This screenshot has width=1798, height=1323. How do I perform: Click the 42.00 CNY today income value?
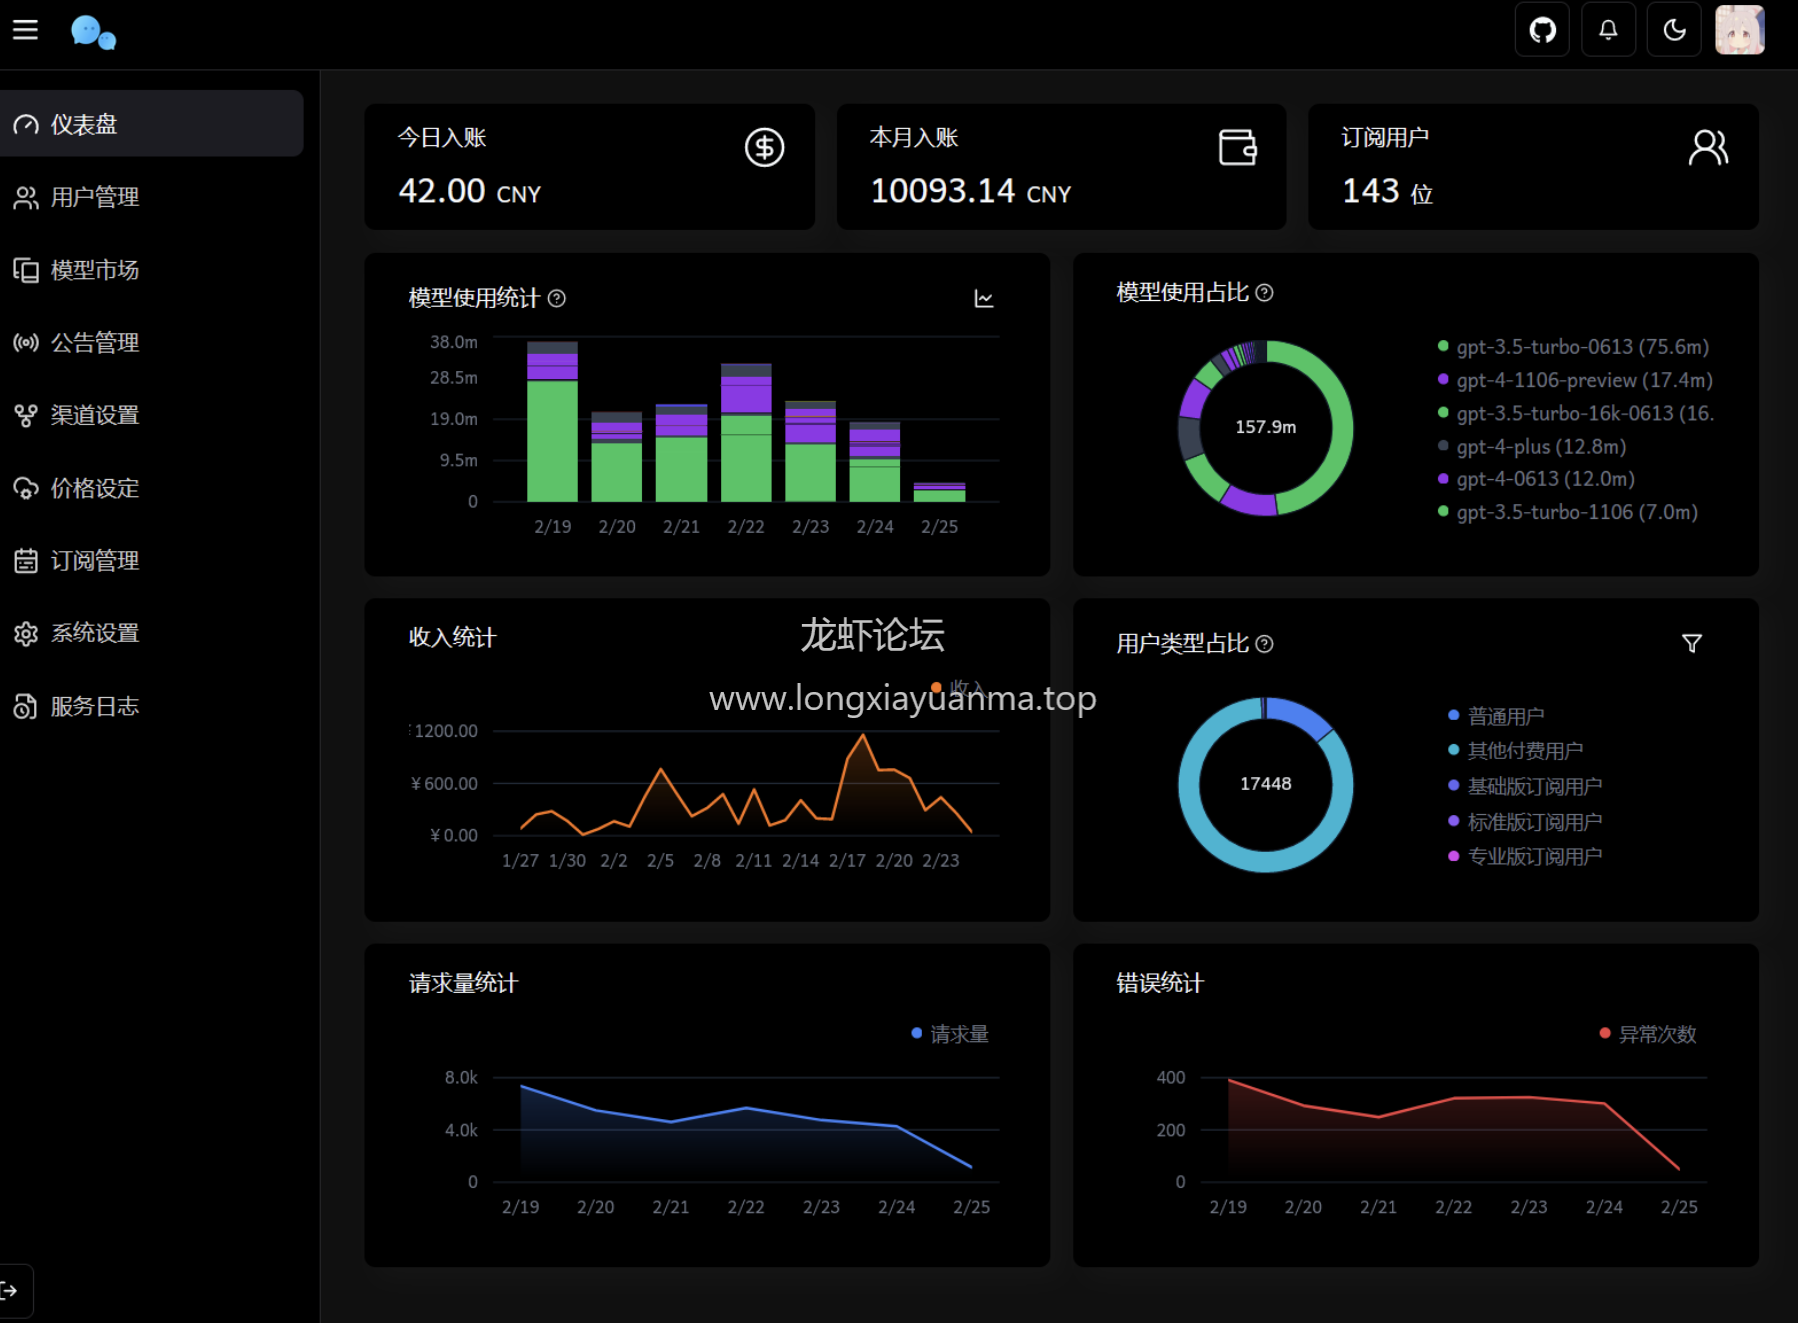469,191
